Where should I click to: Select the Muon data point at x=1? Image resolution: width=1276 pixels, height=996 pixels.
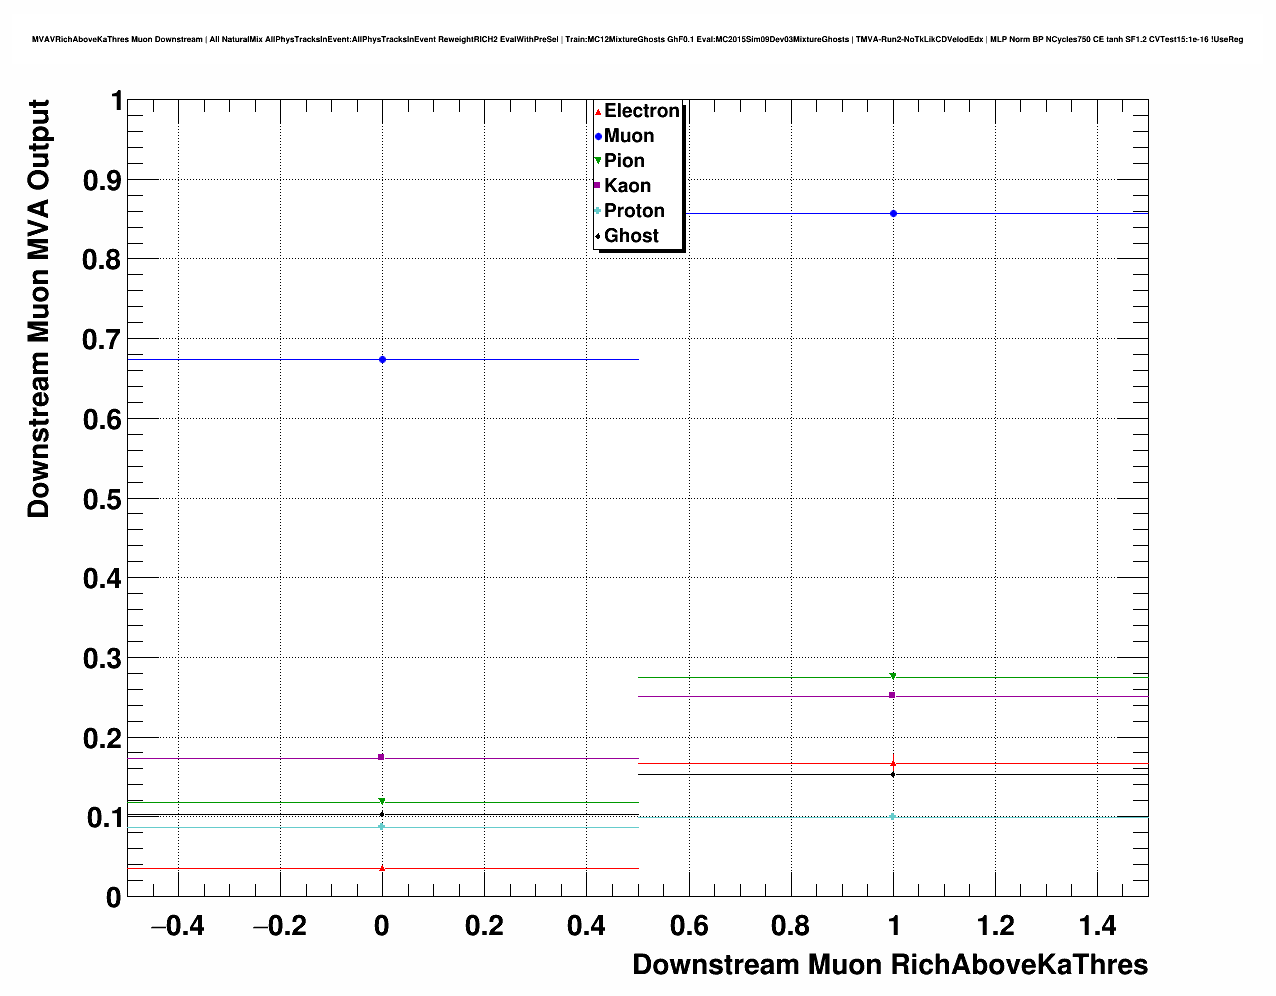coord(893,213)
